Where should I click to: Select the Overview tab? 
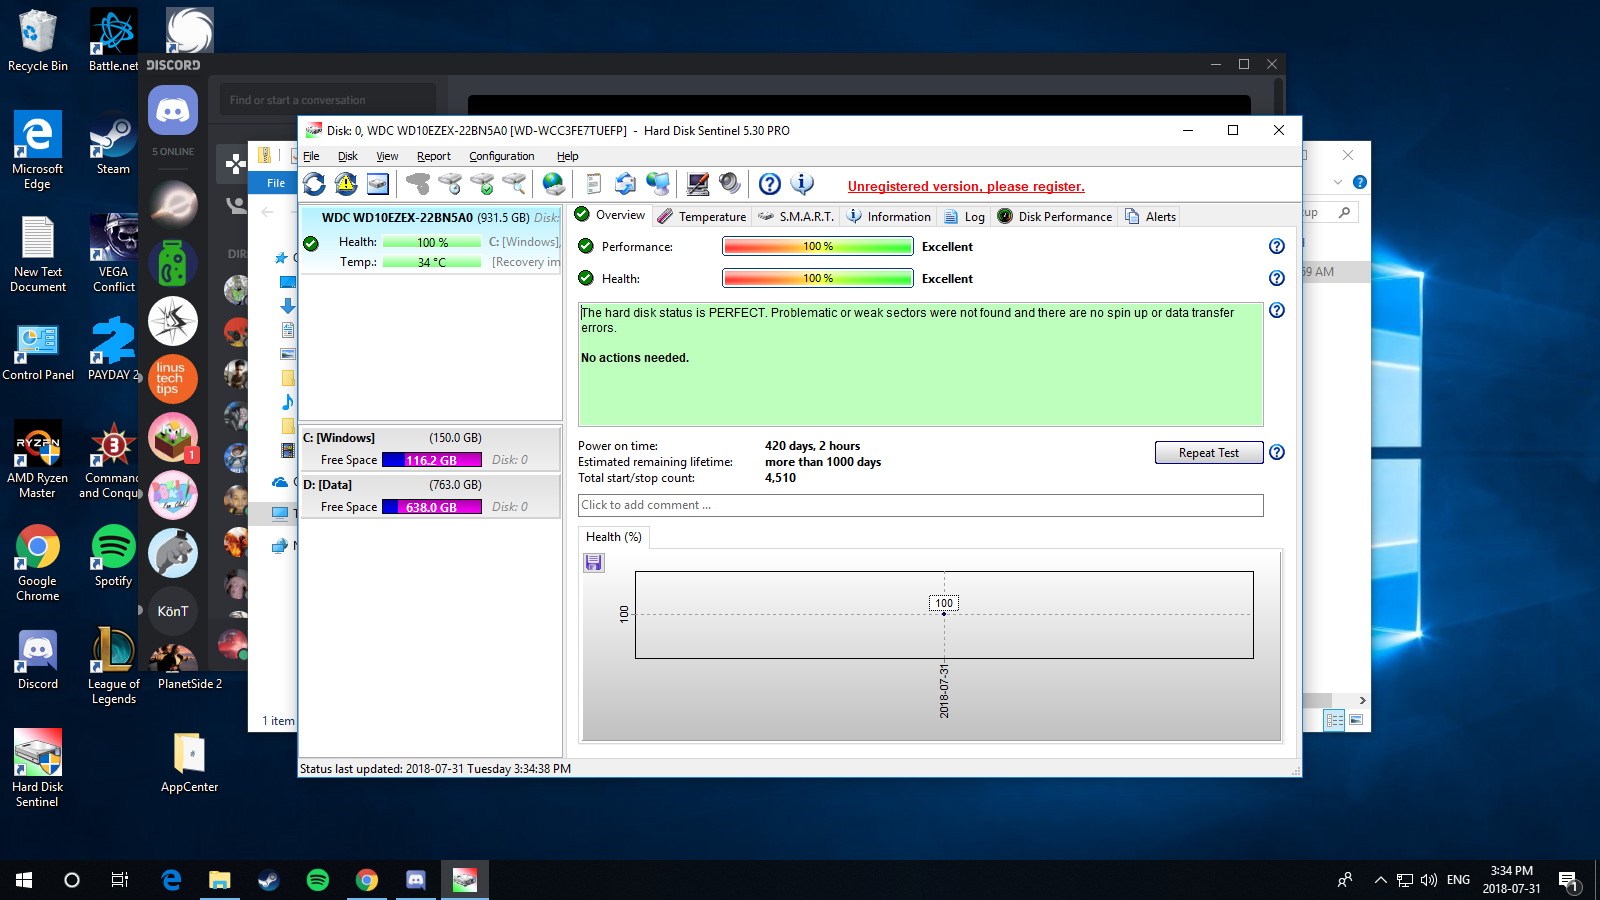click(x=610, y=215)
